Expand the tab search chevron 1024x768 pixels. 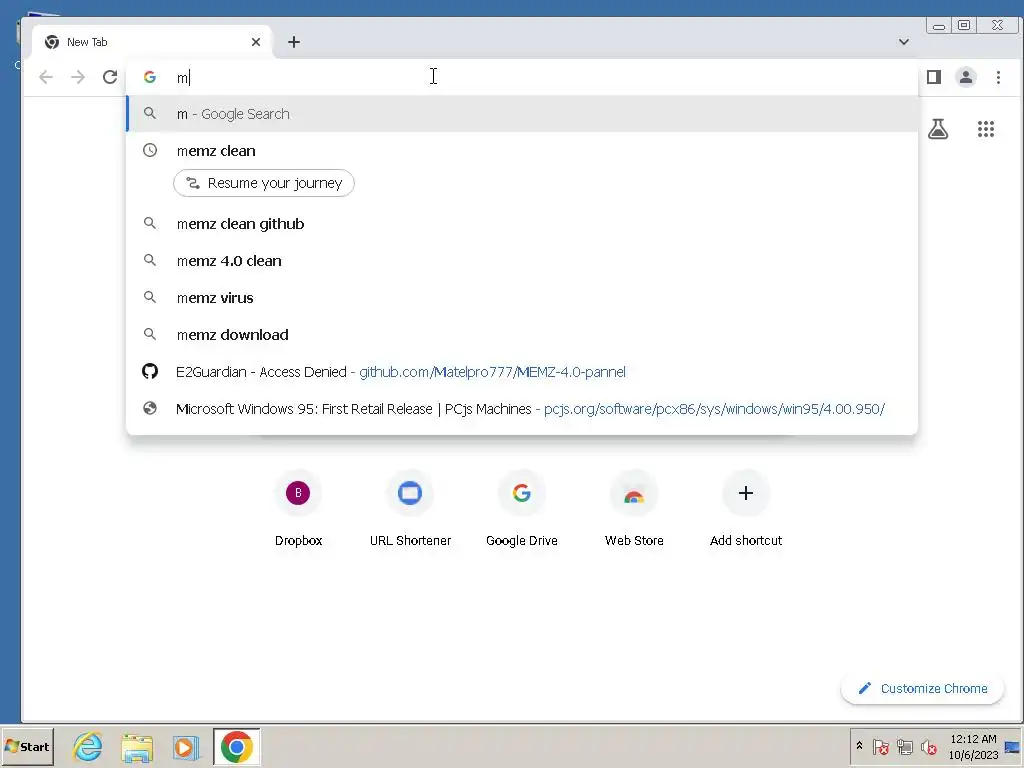point(904,42)
